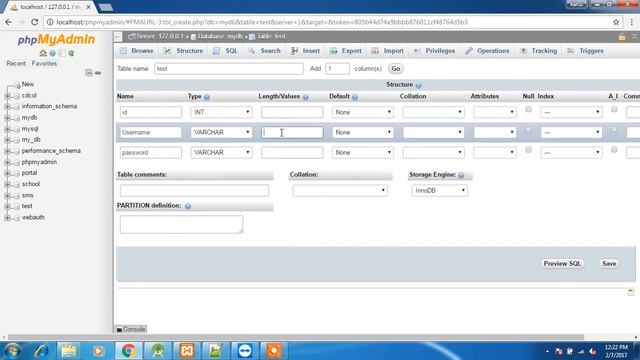Screen dimensions: 640x360
Task: Click the Storage Engine help icon
Action: (x=461, y=175)
